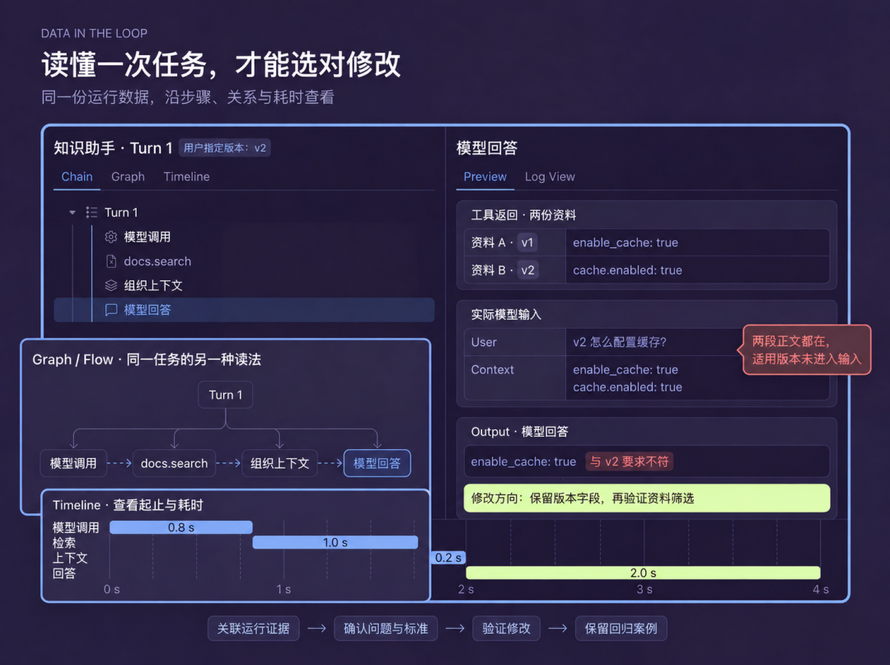Open the Timeline tab
The image size is (890, 665).
click(186, 176)
